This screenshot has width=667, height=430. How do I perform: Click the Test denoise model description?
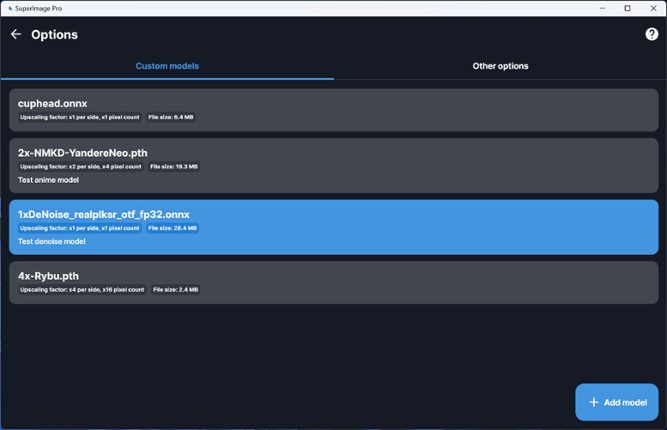(x=52, y=241)
